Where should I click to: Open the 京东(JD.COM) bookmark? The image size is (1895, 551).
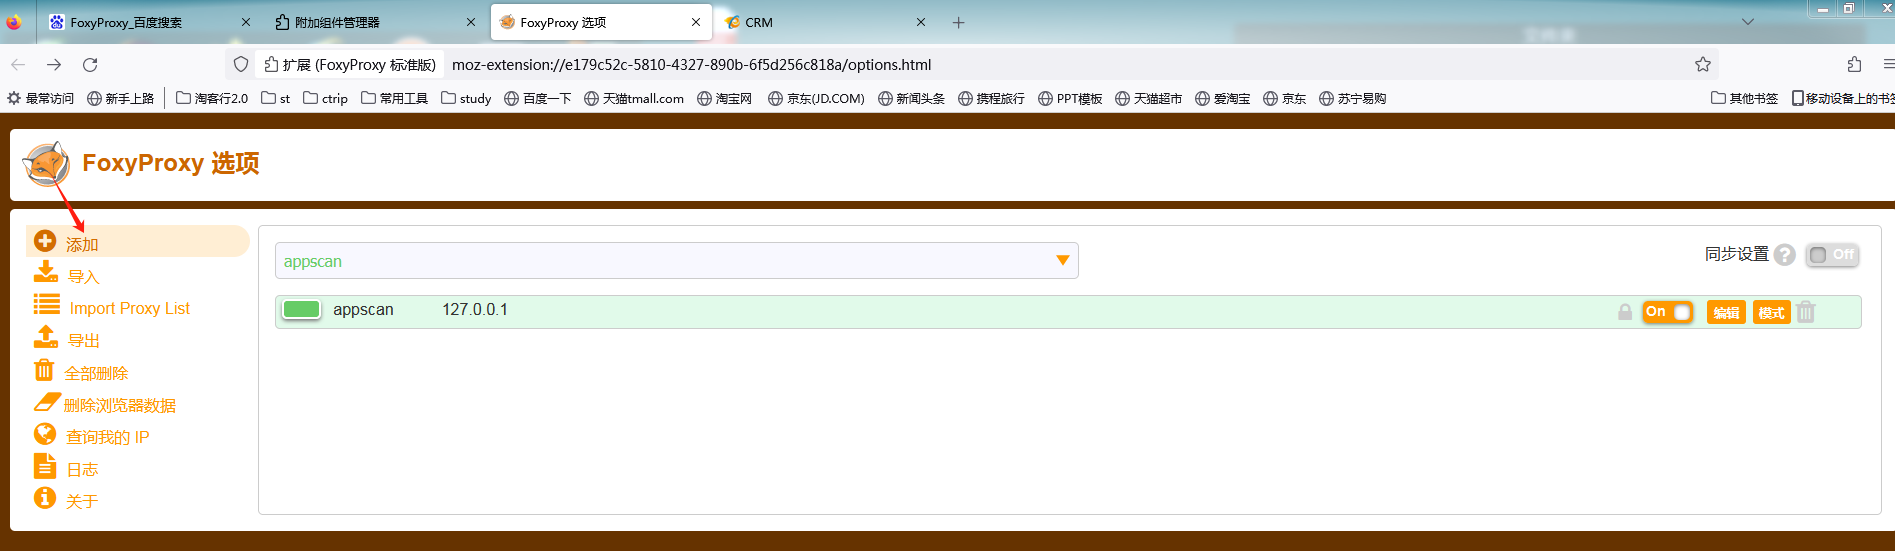[x=816, y=98]
